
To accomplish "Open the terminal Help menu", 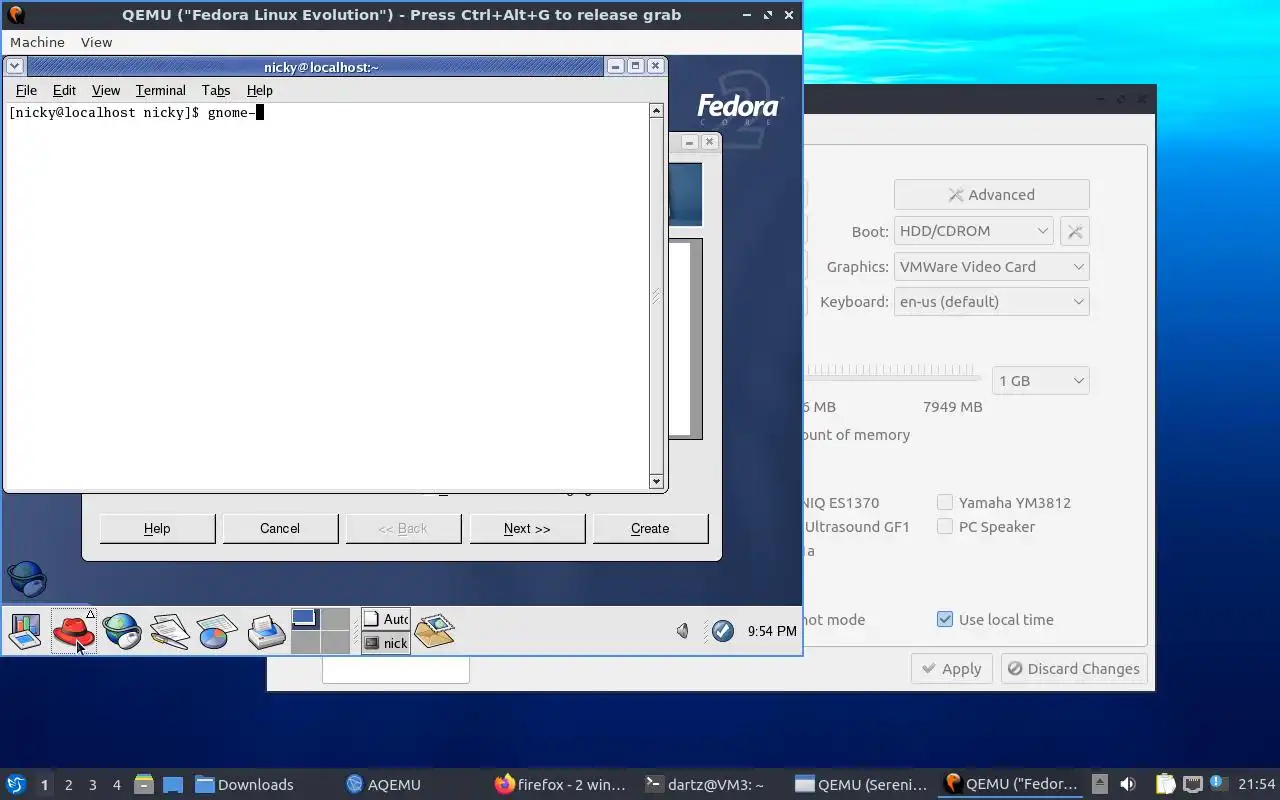I will click(x=259, y=90).
